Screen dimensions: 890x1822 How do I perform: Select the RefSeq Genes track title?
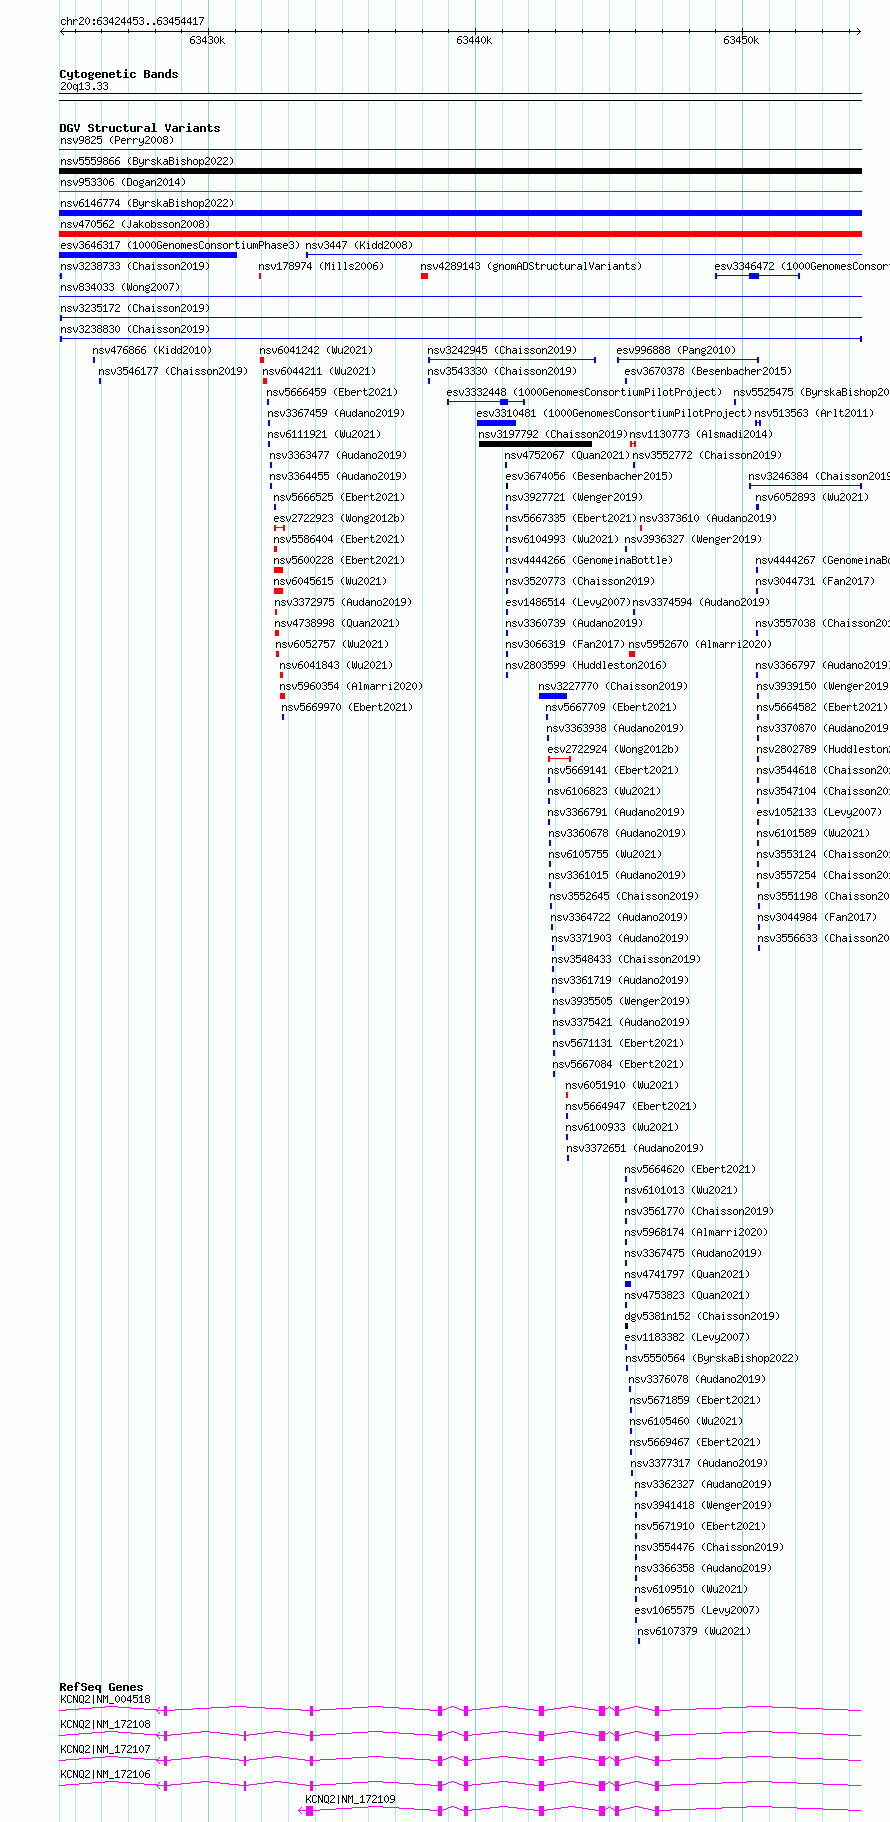coord(101,1687)
